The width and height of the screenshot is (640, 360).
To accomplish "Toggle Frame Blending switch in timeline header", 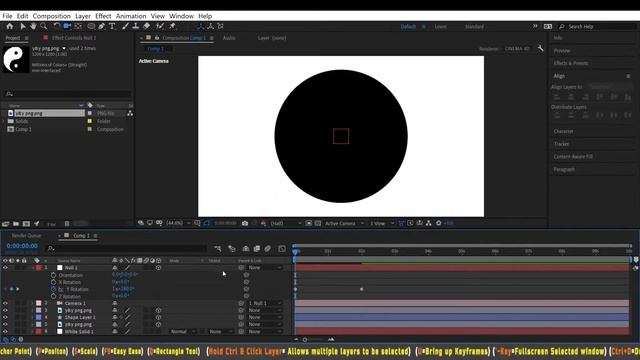I will click(x=257, y=249).
